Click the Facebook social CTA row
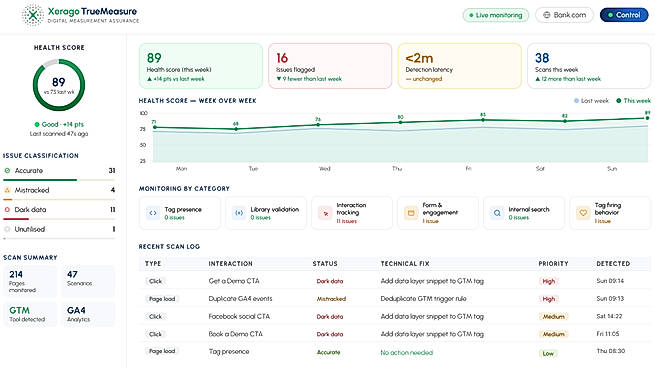 [395, 317]
